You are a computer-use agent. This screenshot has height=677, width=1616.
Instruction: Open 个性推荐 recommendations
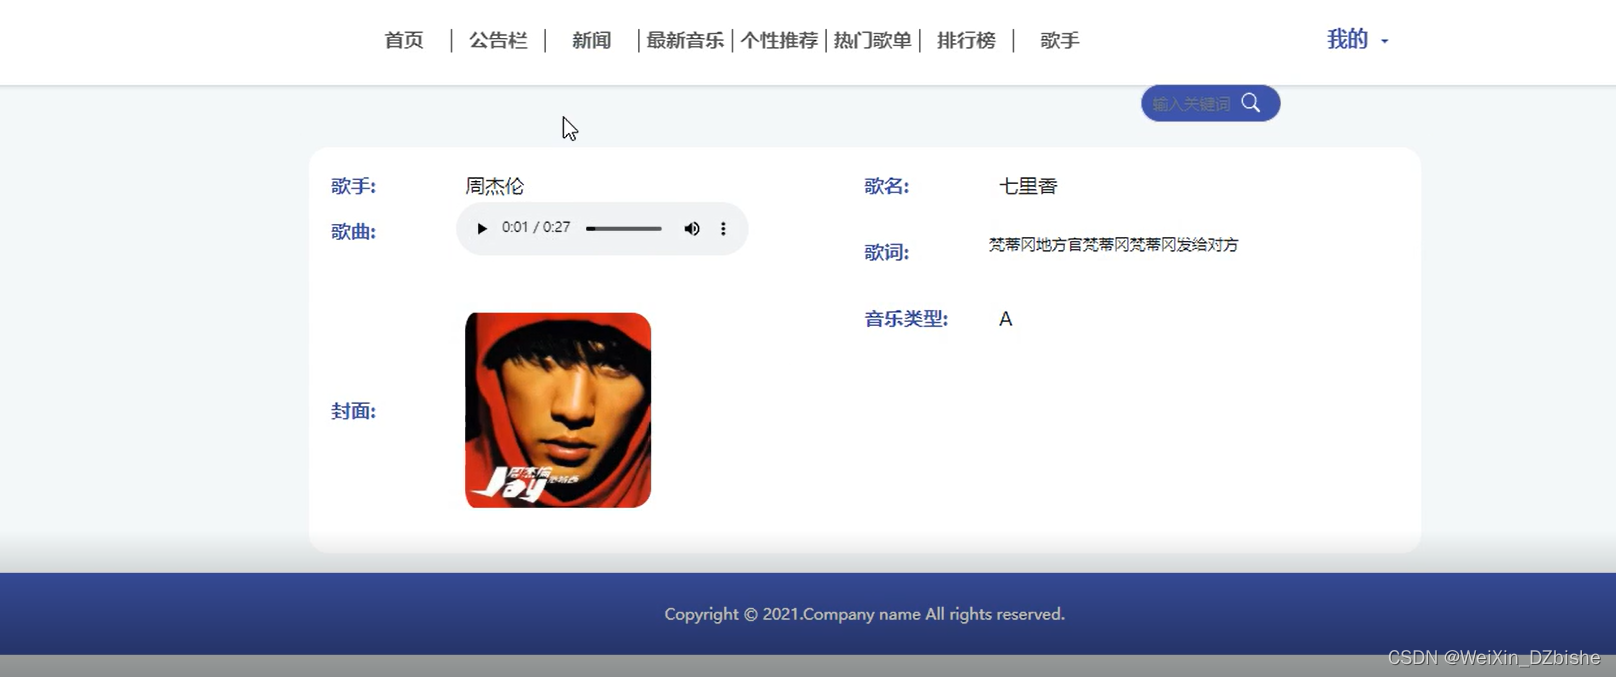click(x=779, y=40)
